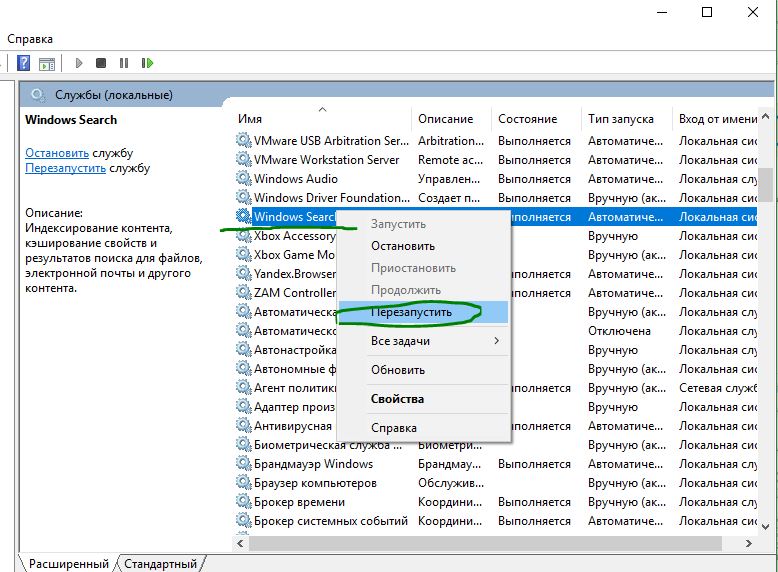Select the Брокер системных событий service name

[331, 521]
